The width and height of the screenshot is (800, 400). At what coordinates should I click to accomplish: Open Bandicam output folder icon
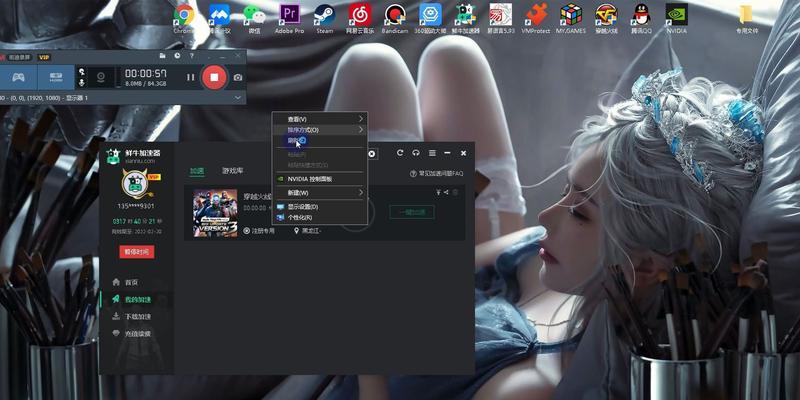tap(162, 56)
